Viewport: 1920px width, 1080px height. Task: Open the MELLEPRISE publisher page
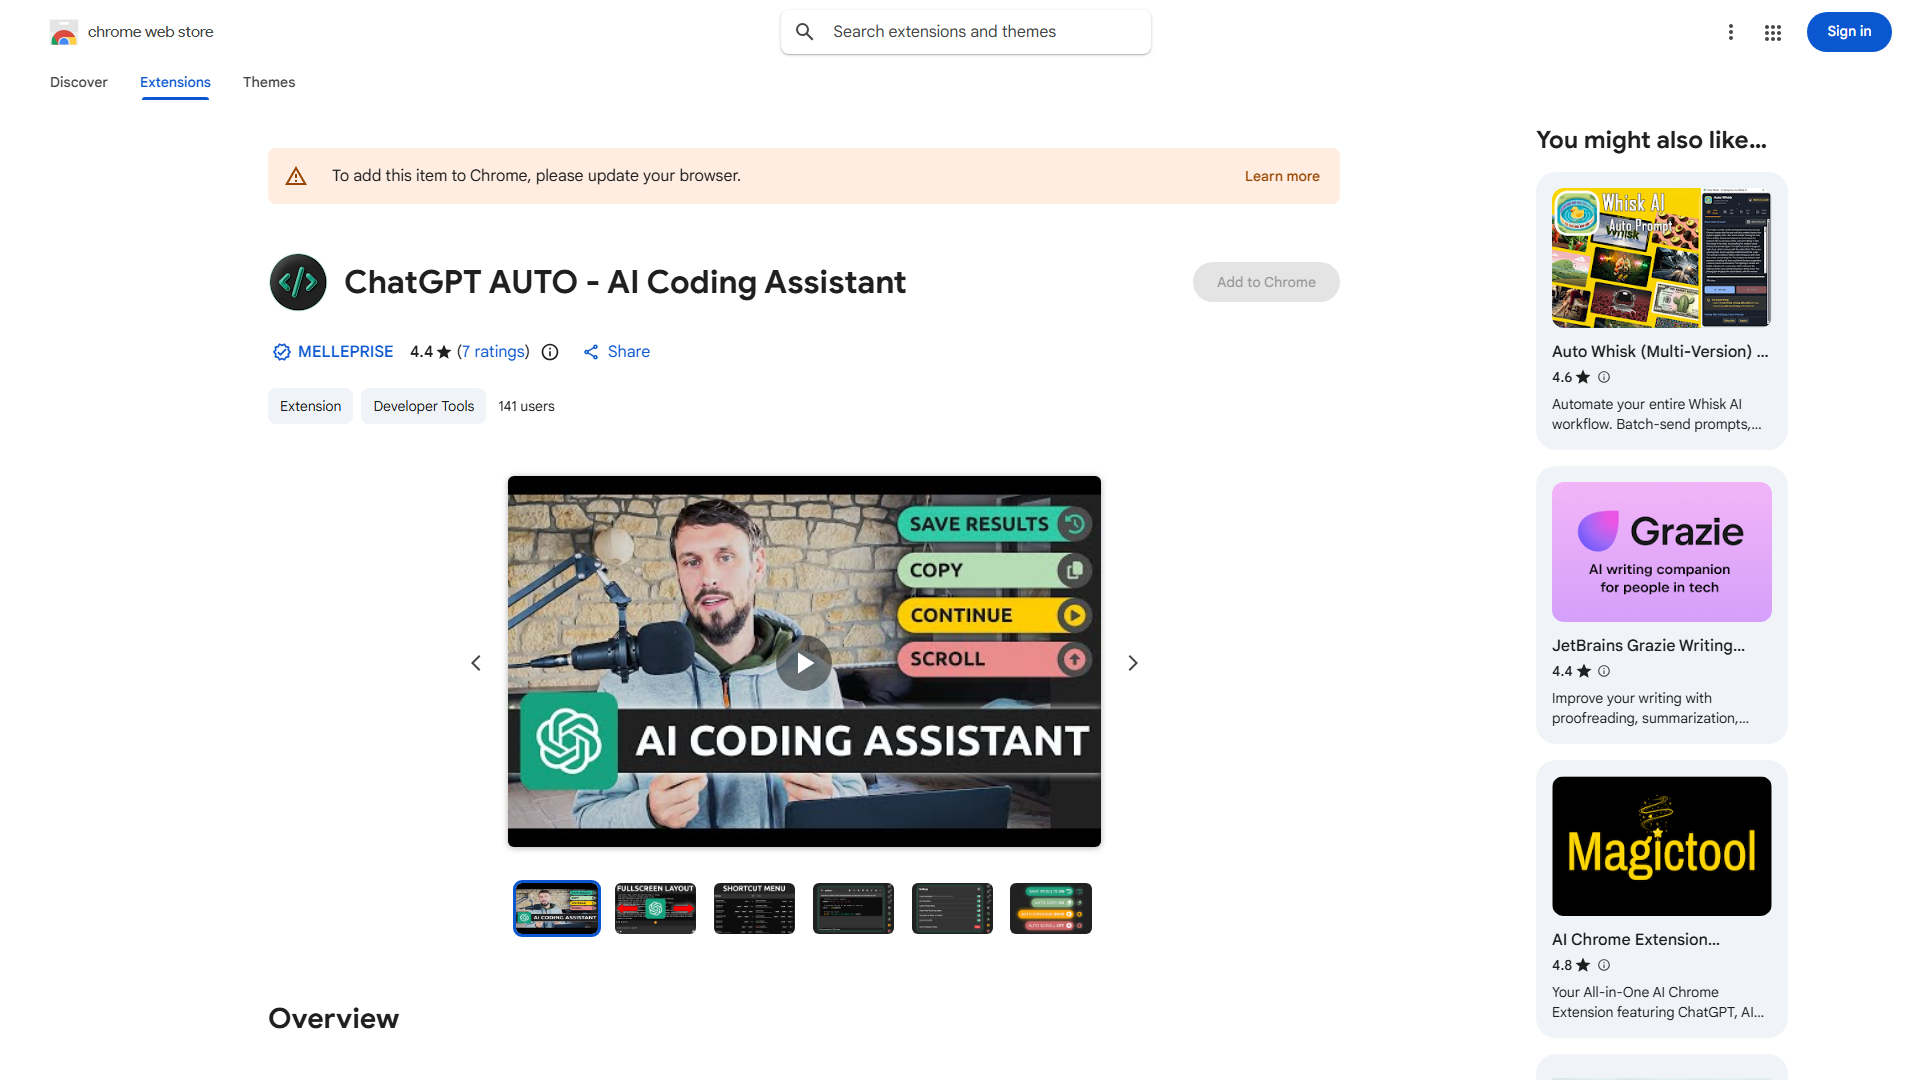point(345,351)
